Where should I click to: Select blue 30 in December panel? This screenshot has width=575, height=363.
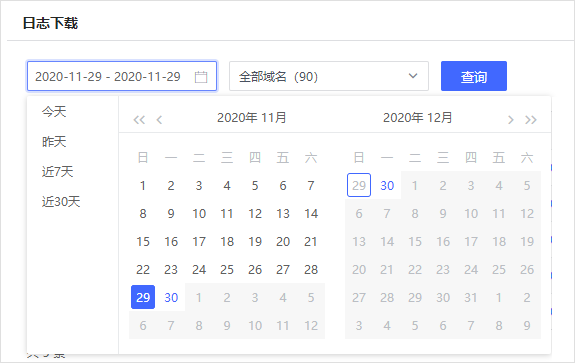pyautogui.click(x=387, y=186)
